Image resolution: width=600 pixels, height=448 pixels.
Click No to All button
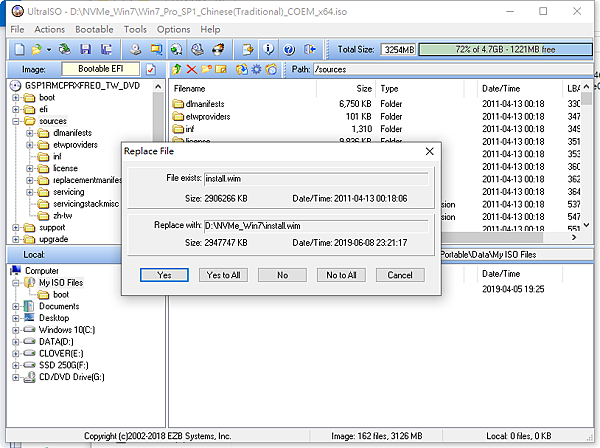[341, 275]
